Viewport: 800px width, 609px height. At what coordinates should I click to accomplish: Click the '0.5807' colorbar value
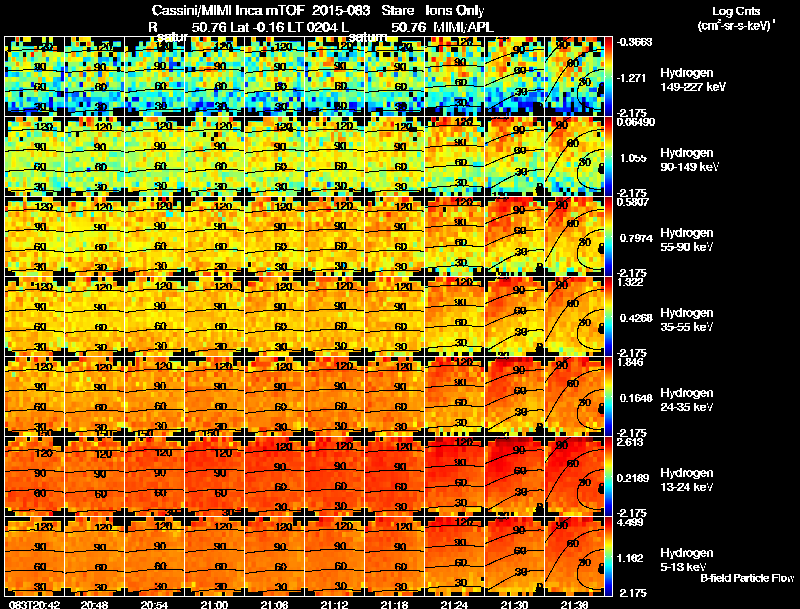click(633, 202)
